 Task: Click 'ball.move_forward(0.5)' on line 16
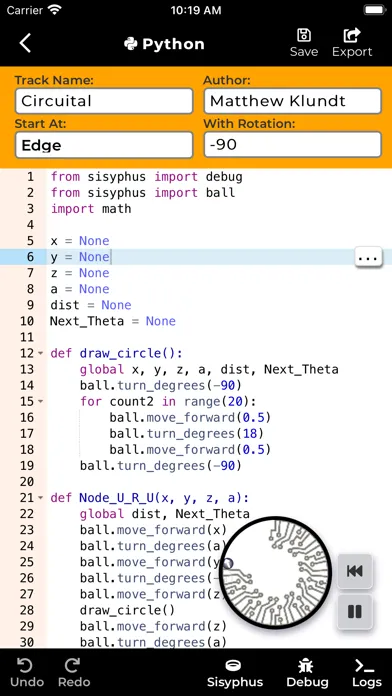coord(190,418)
